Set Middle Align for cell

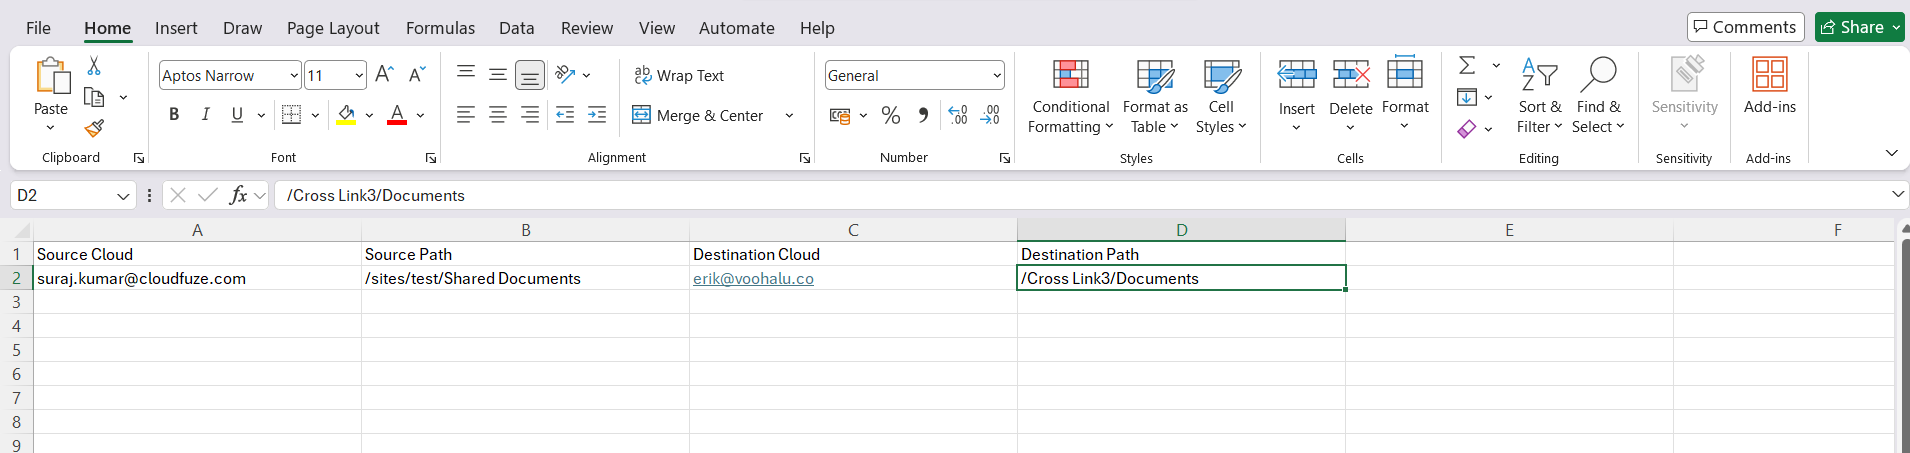point(498,74)
